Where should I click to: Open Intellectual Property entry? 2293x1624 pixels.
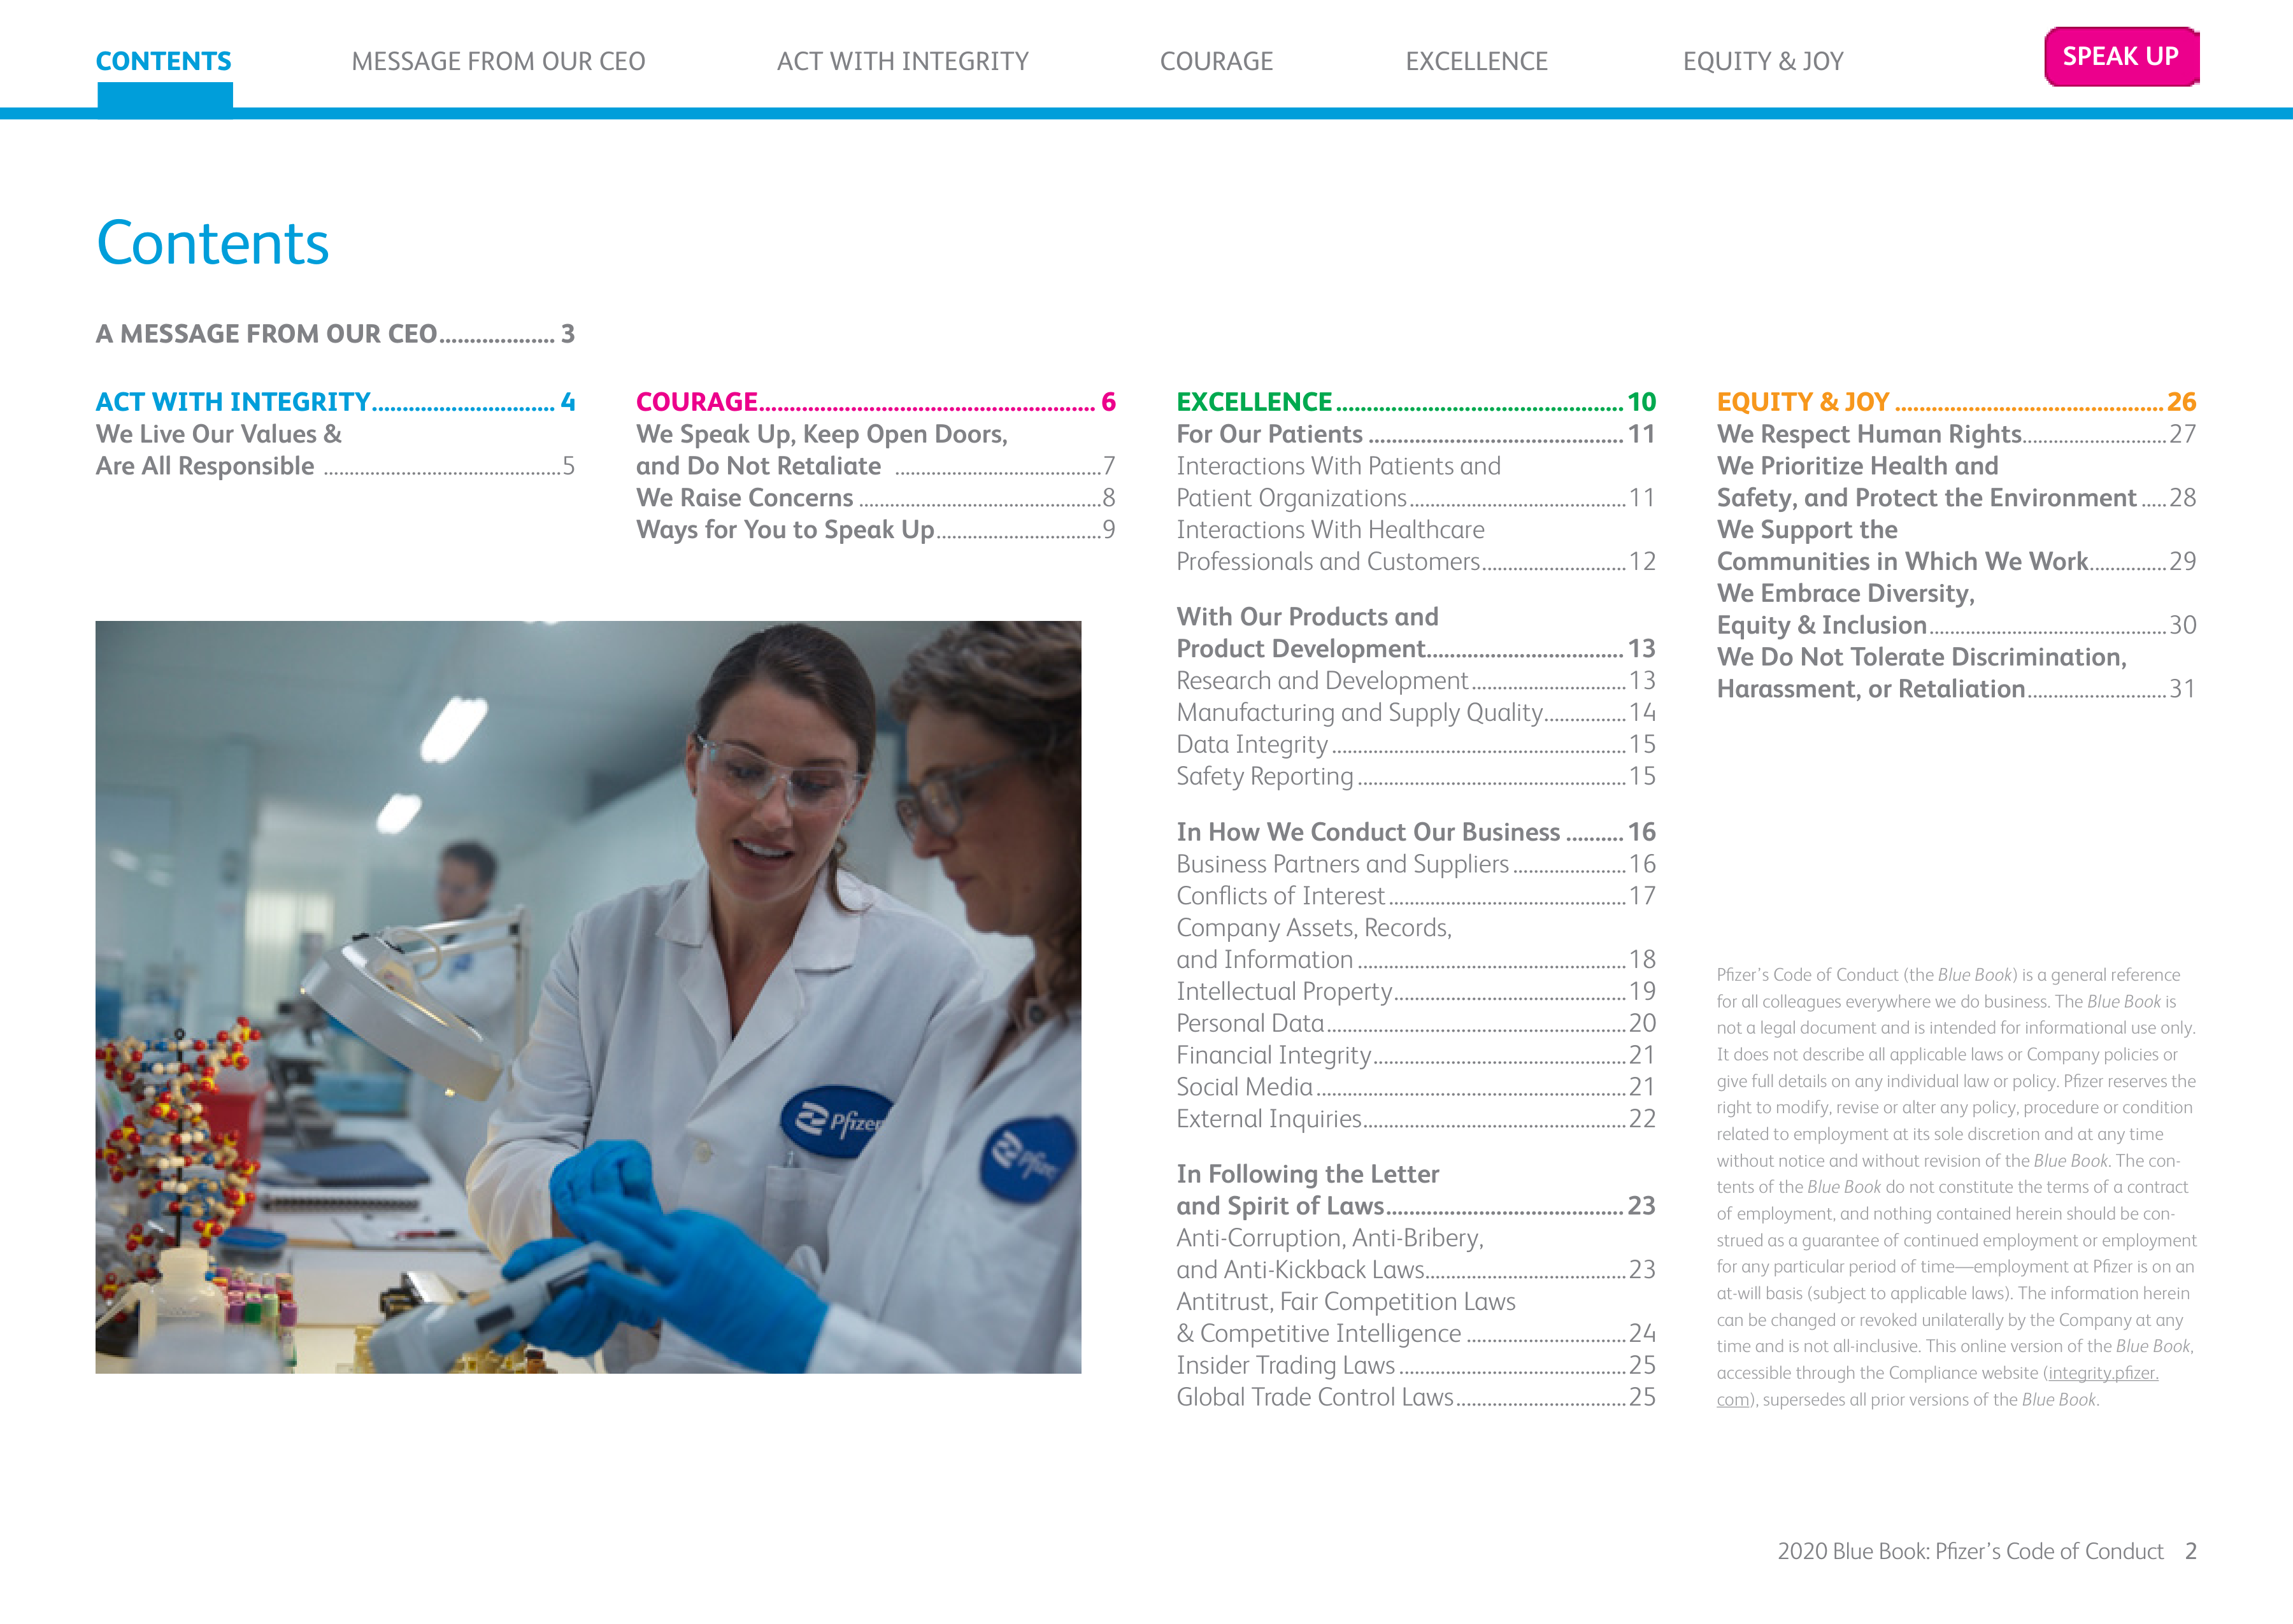coord(1416,992)
